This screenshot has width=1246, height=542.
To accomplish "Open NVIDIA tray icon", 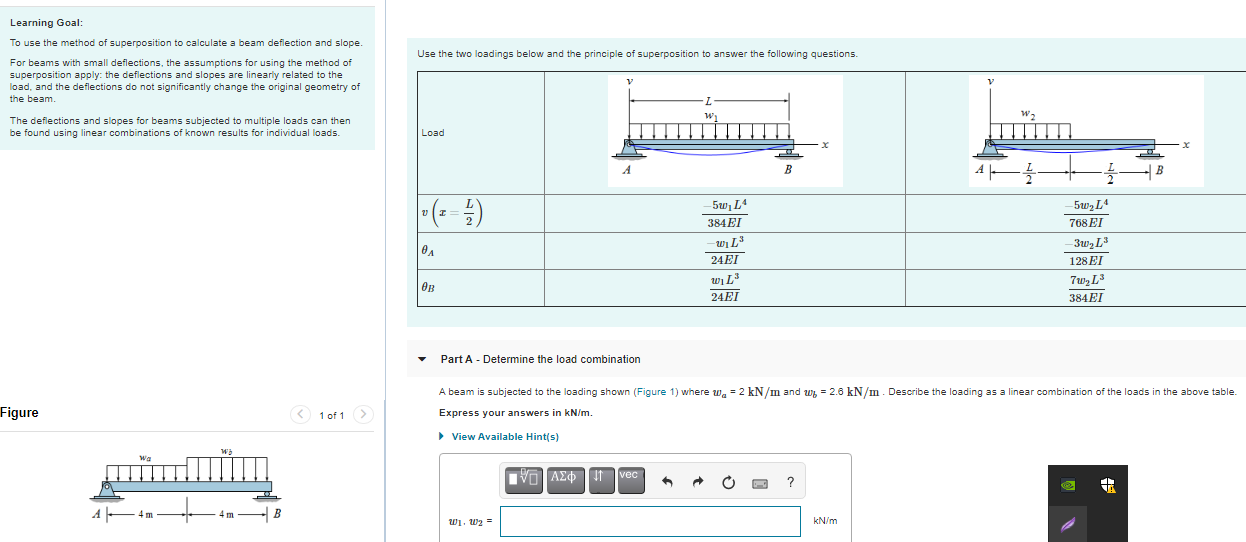I will click(1068, 484).
